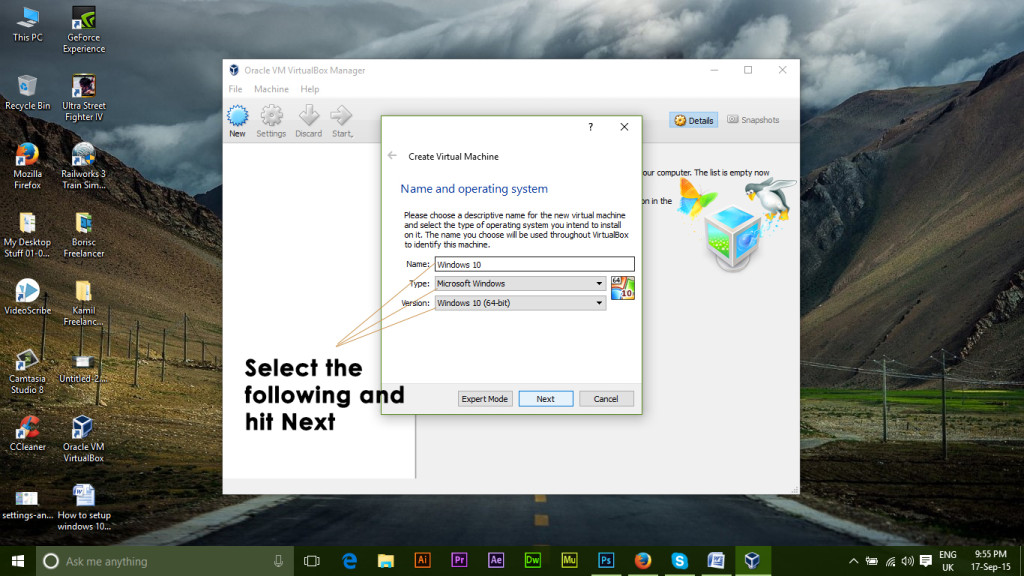Viewport: 1024px width, 576px height.
Task: Click the network wifi tray icon
Action: pyautogui.click(x=890, y=561)
